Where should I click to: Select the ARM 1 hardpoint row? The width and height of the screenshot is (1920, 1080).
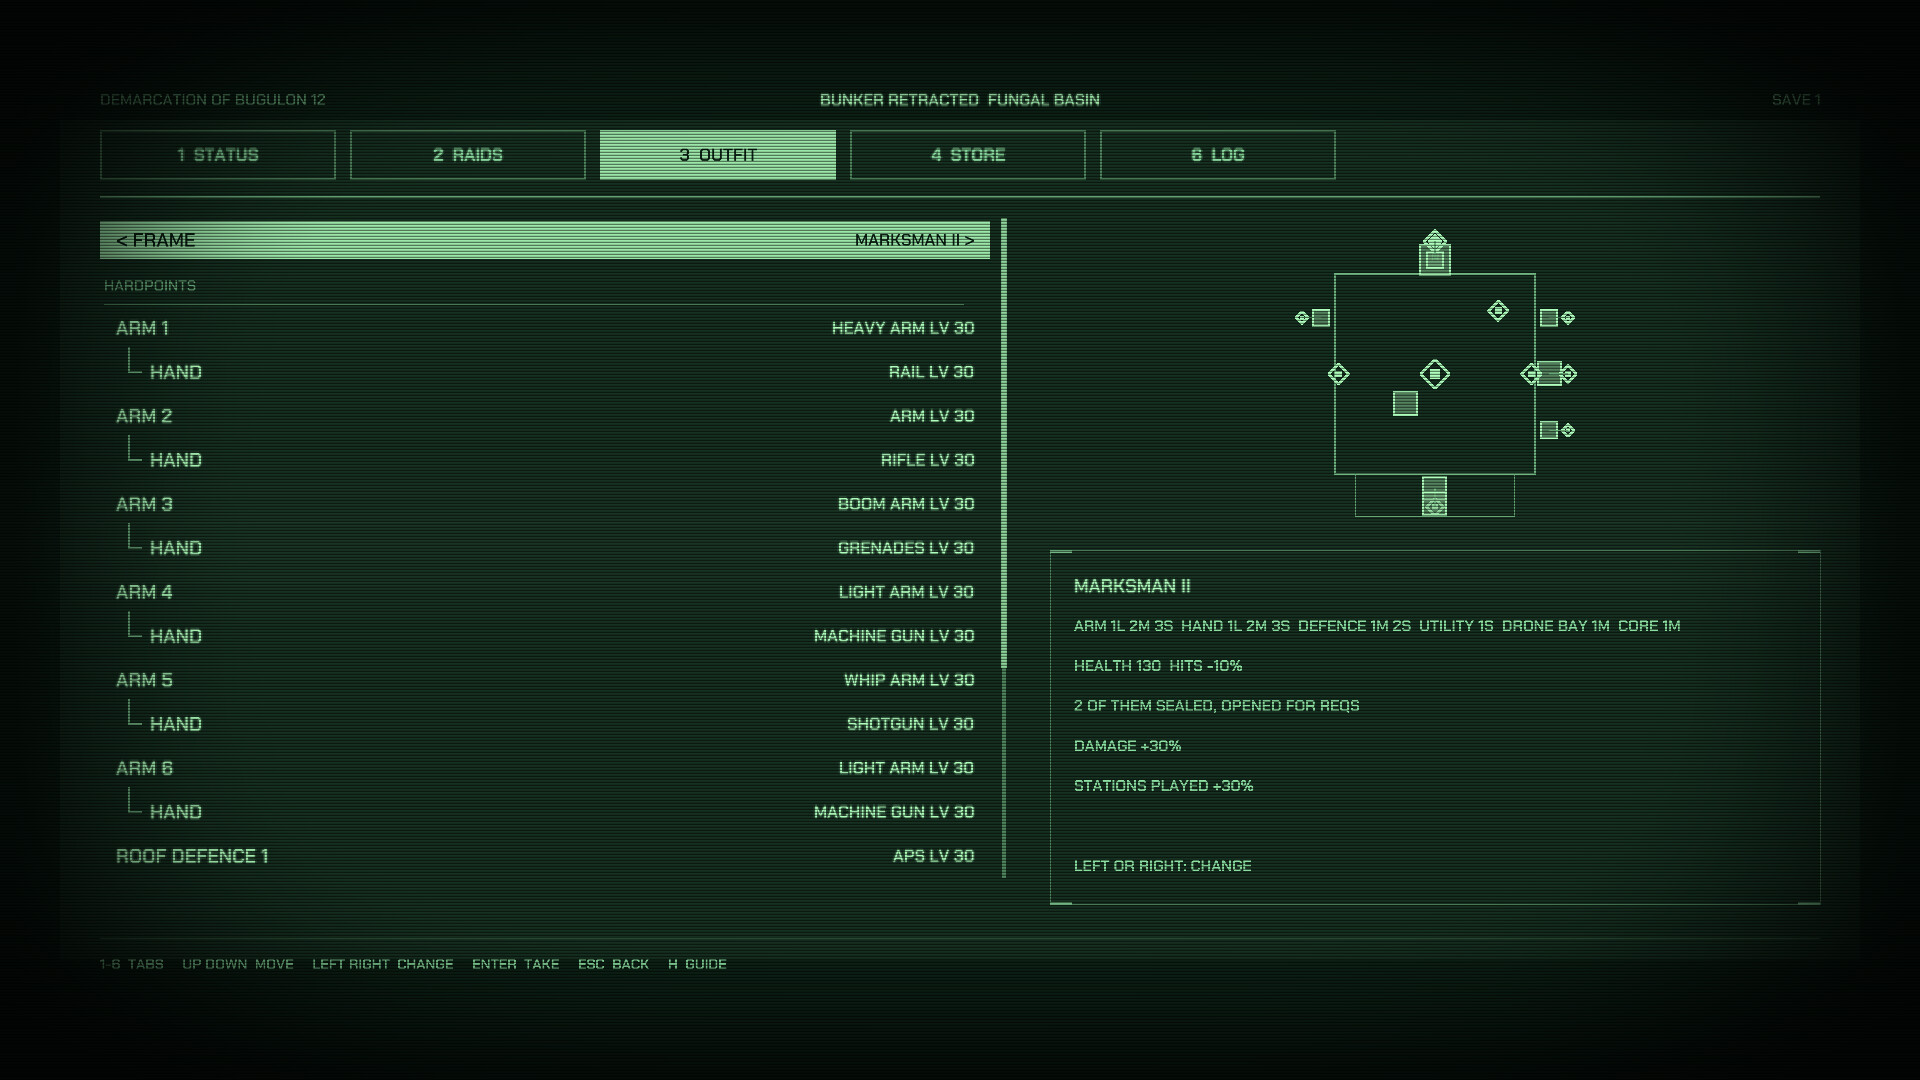(545, 328)
